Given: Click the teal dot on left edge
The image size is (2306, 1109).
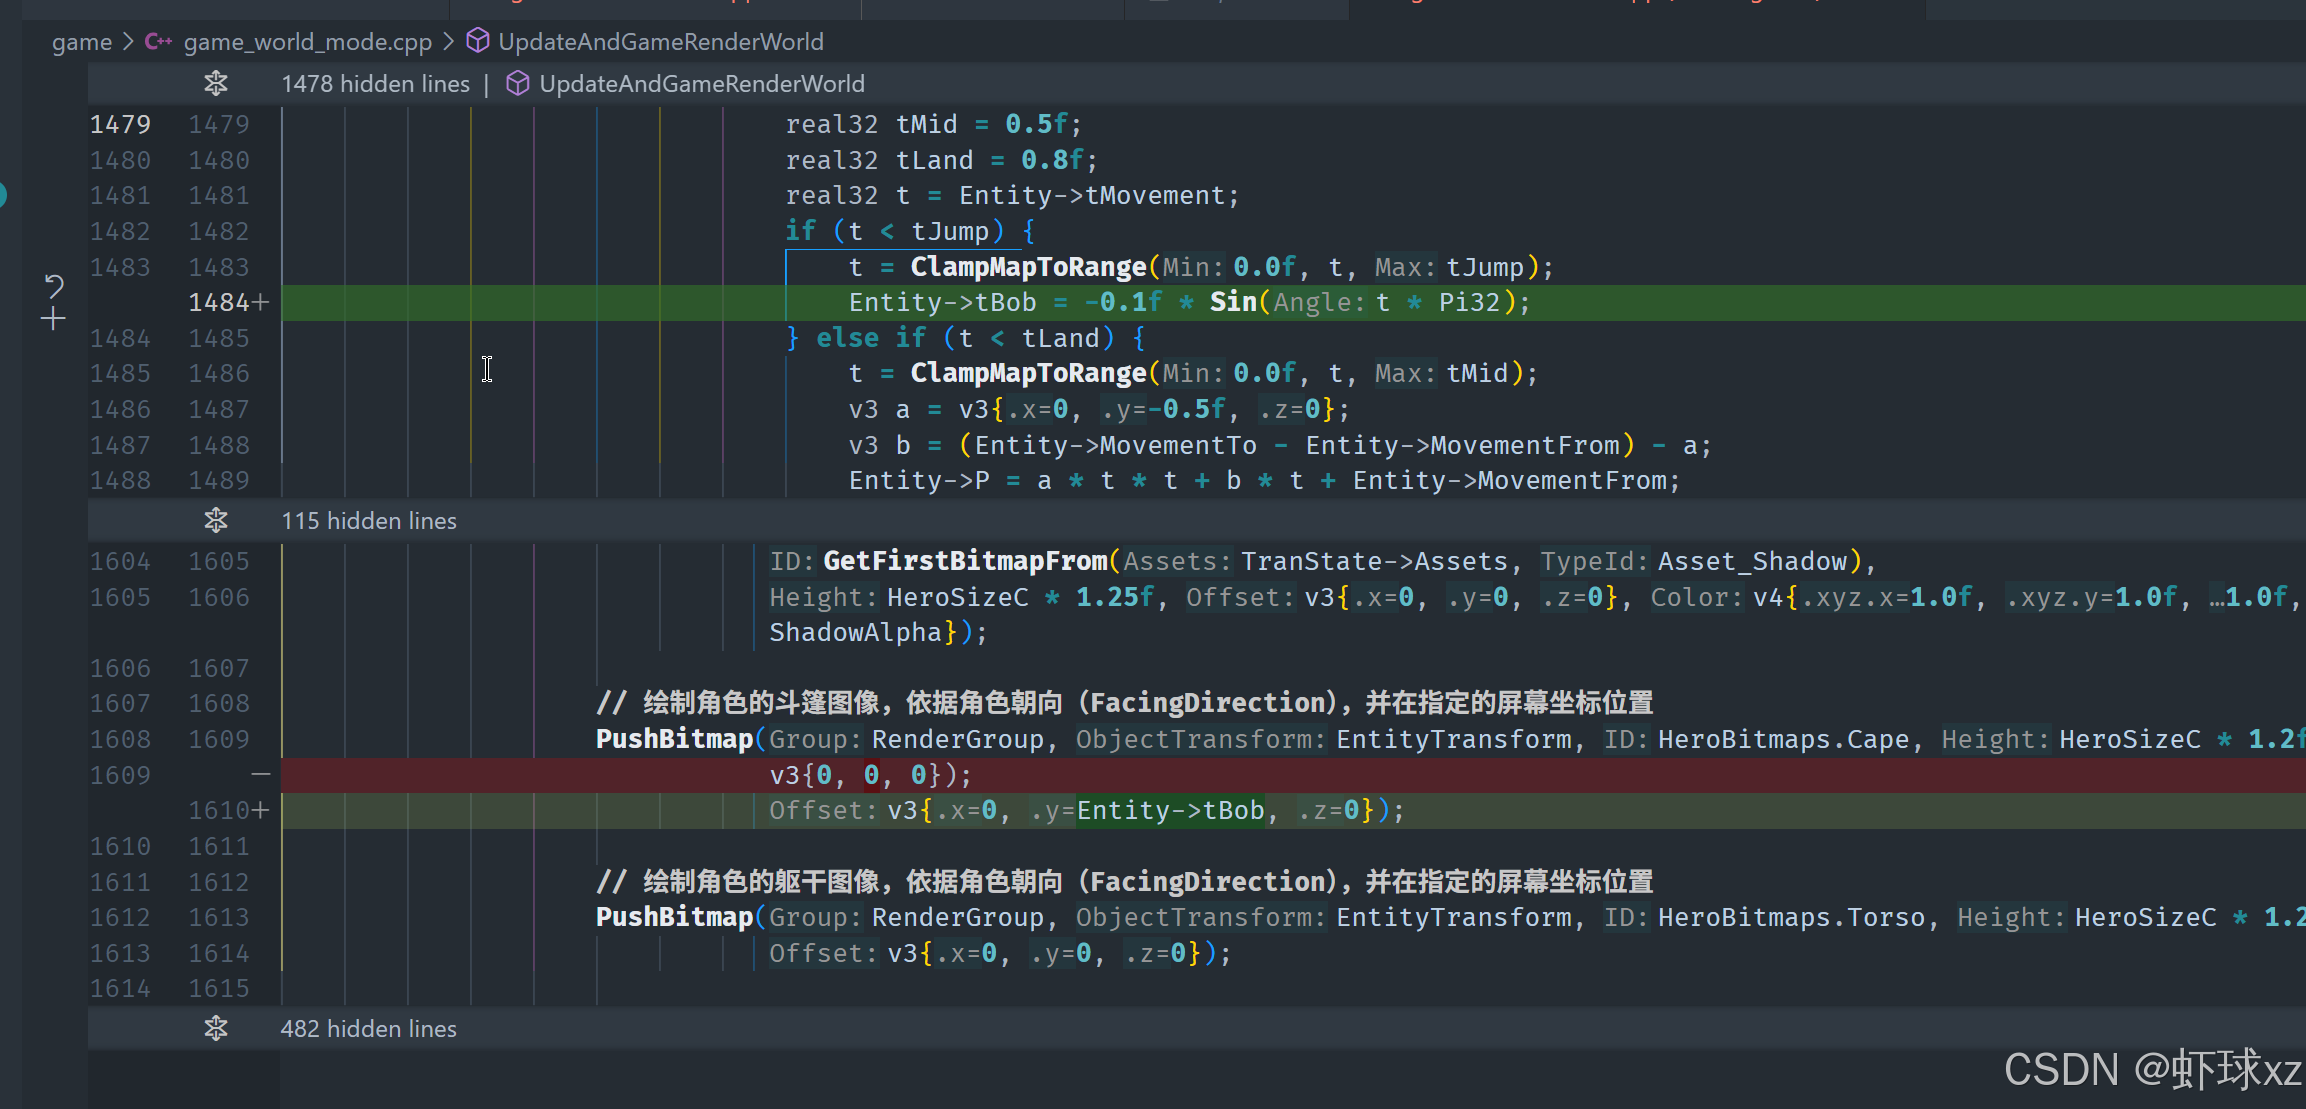Looking at the screenshot, I should (3, 194).
